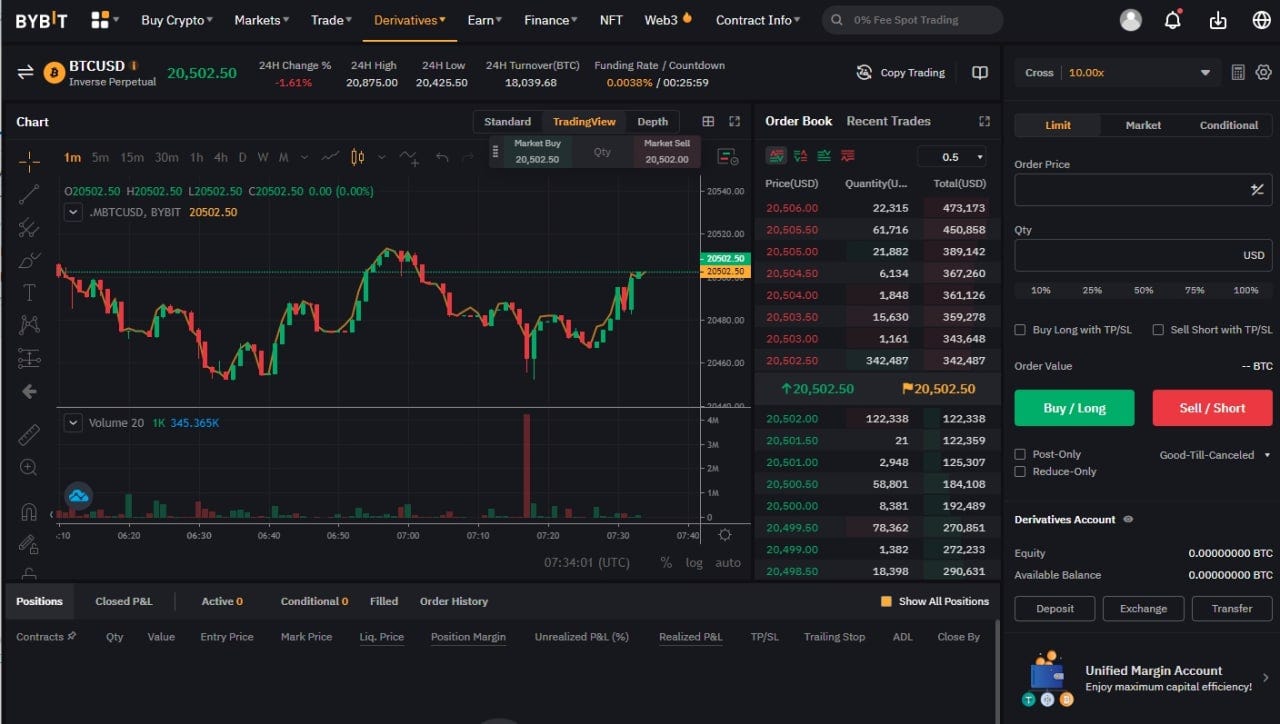This screenshot has height=724, width=1280.
Task: Click the back arrow in chart sidebar
Action: [x=29, y=391]
